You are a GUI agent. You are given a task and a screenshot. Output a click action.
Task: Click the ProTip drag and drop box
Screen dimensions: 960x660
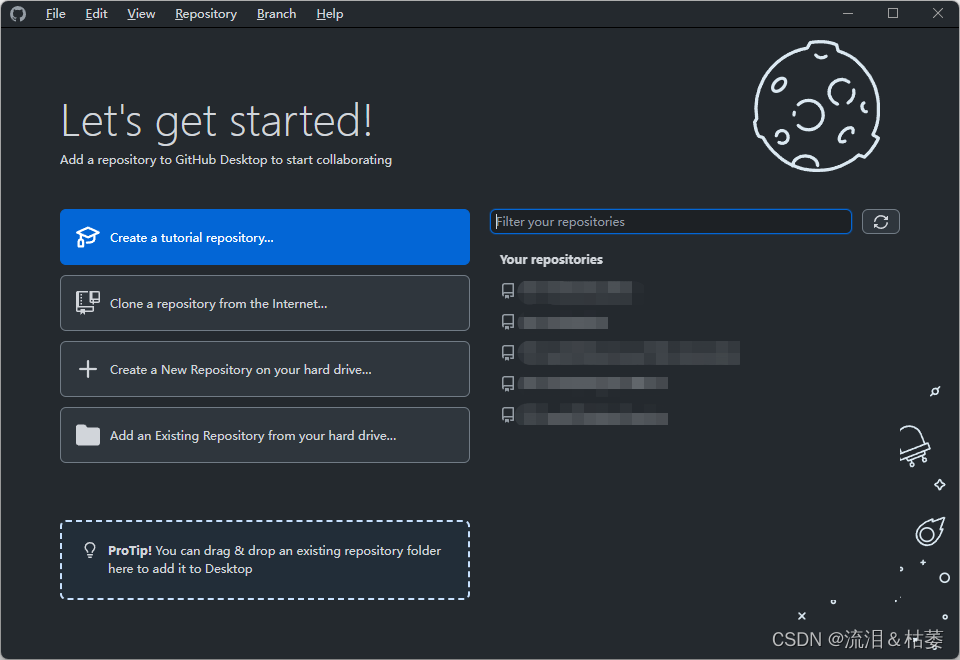[264, 560]
